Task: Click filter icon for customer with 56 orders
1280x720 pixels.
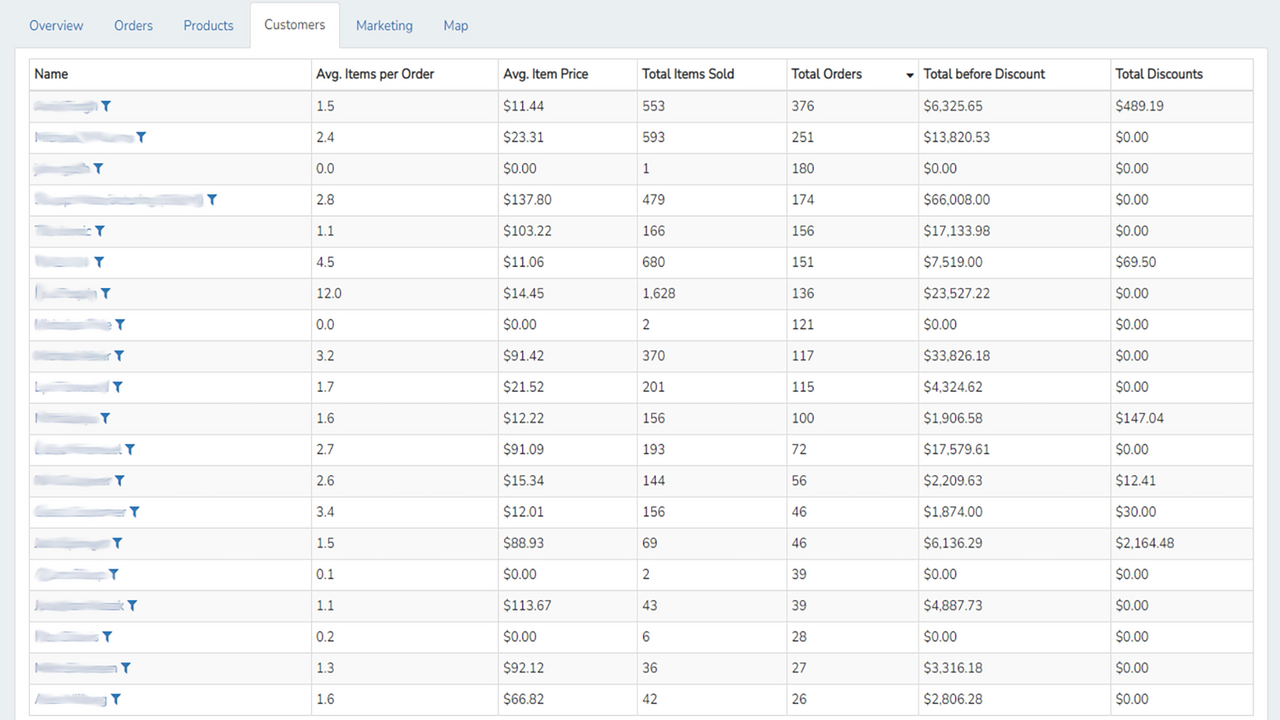Action: pyautogui.click(x=120, y=481)
